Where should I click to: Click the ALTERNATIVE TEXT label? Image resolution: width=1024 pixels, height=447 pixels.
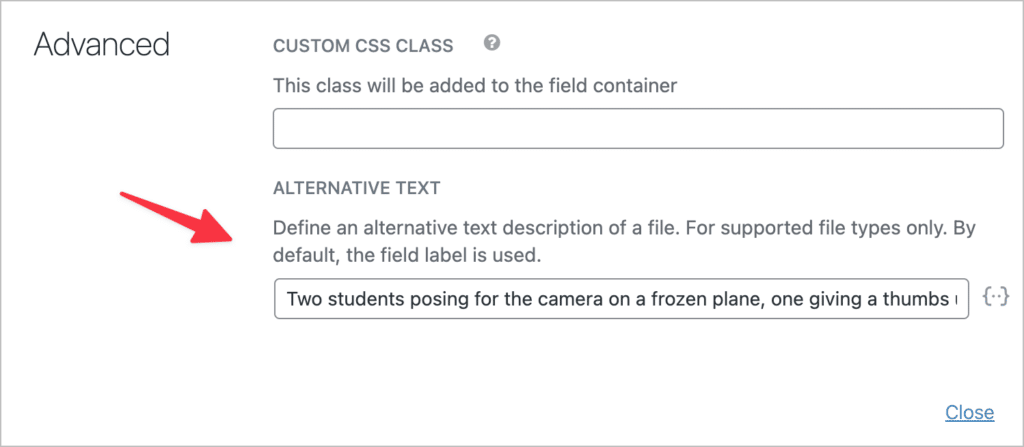[357, 189]
